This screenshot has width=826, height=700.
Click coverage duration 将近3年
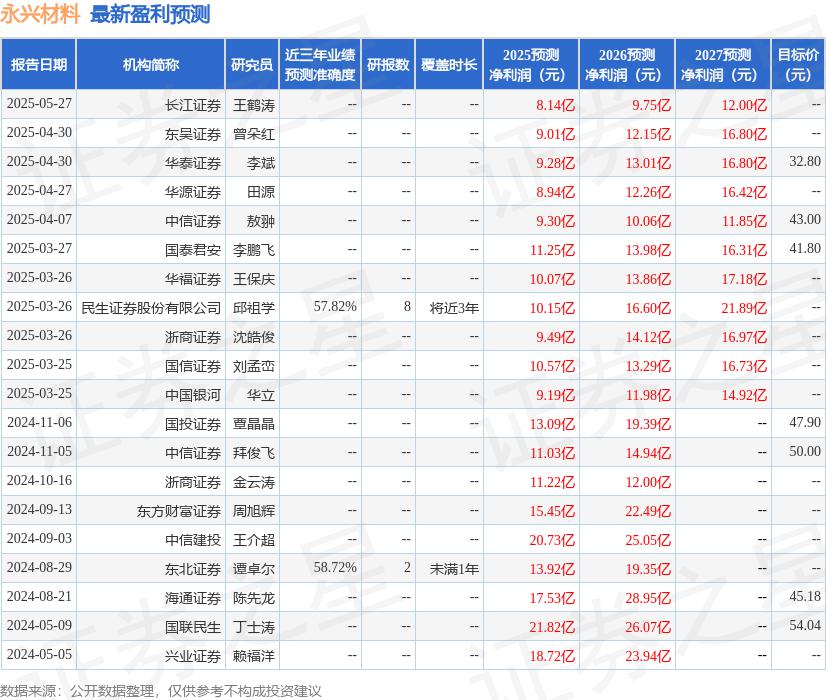pyautogui.click(x=454, y=308)
